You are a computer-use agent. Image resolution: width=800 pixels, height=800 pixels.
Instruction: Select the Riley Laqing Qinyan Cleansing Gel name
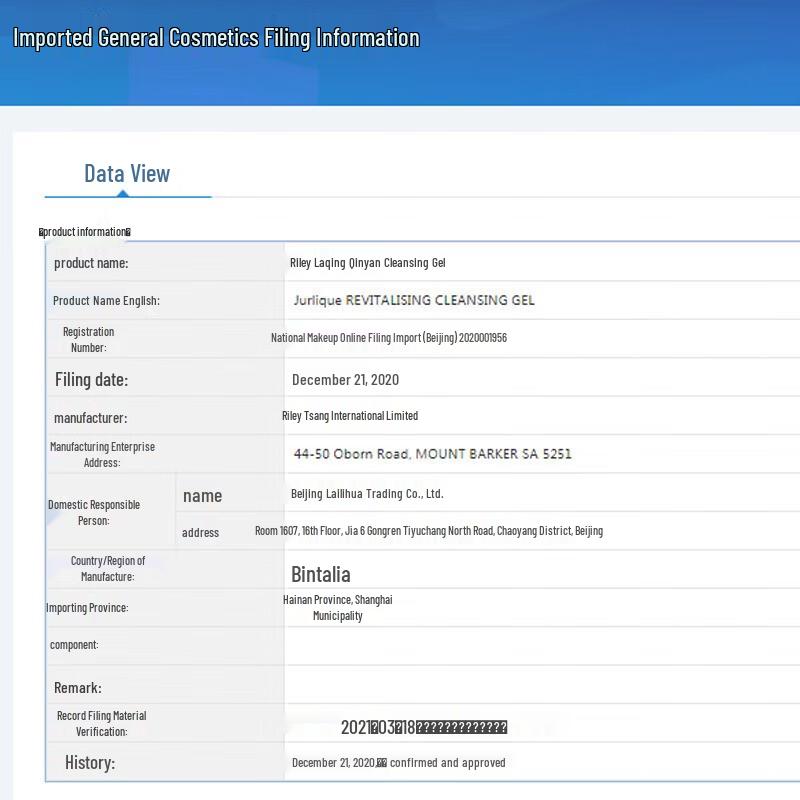click(x=367, y=263)
